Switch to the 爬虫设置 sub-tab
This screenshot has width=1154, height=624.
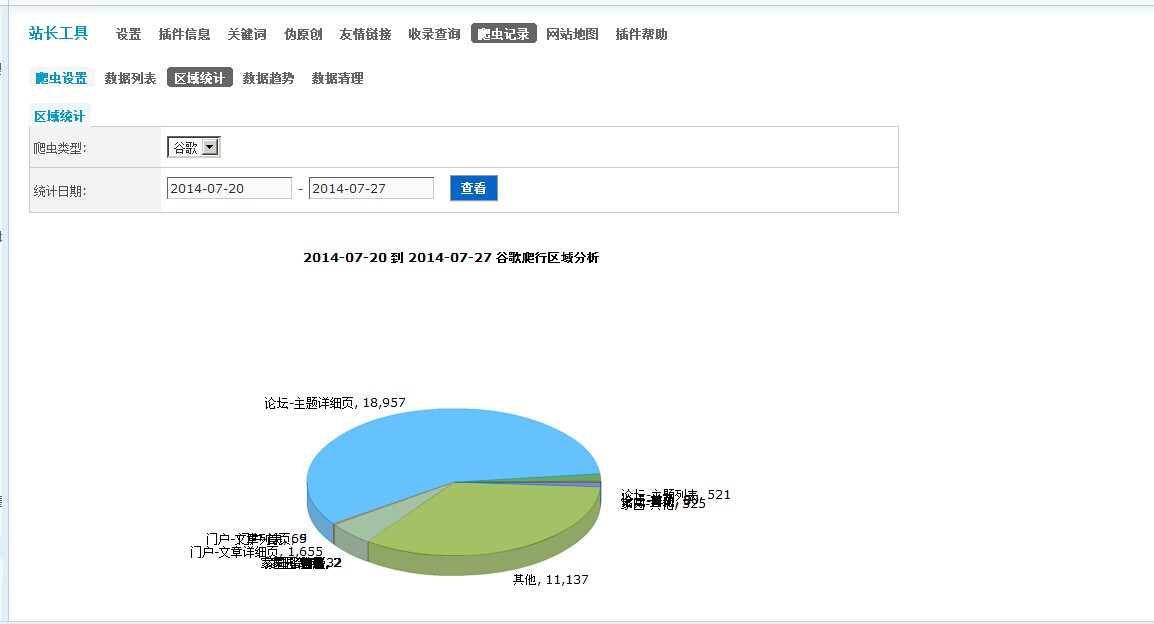point(62,78)
